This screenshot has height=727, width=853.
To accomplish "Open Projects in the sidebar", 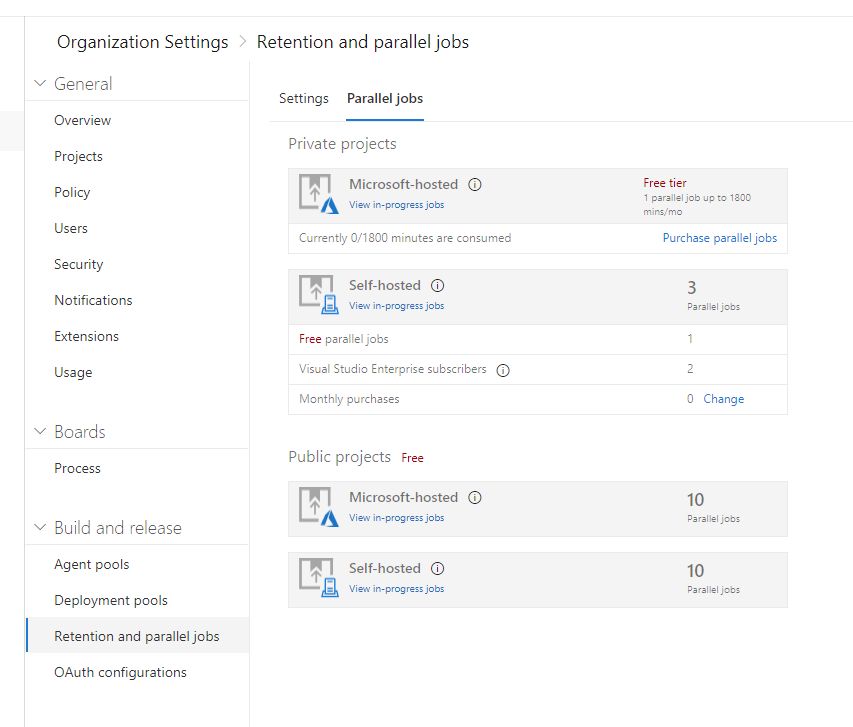I will coord(78,156).
